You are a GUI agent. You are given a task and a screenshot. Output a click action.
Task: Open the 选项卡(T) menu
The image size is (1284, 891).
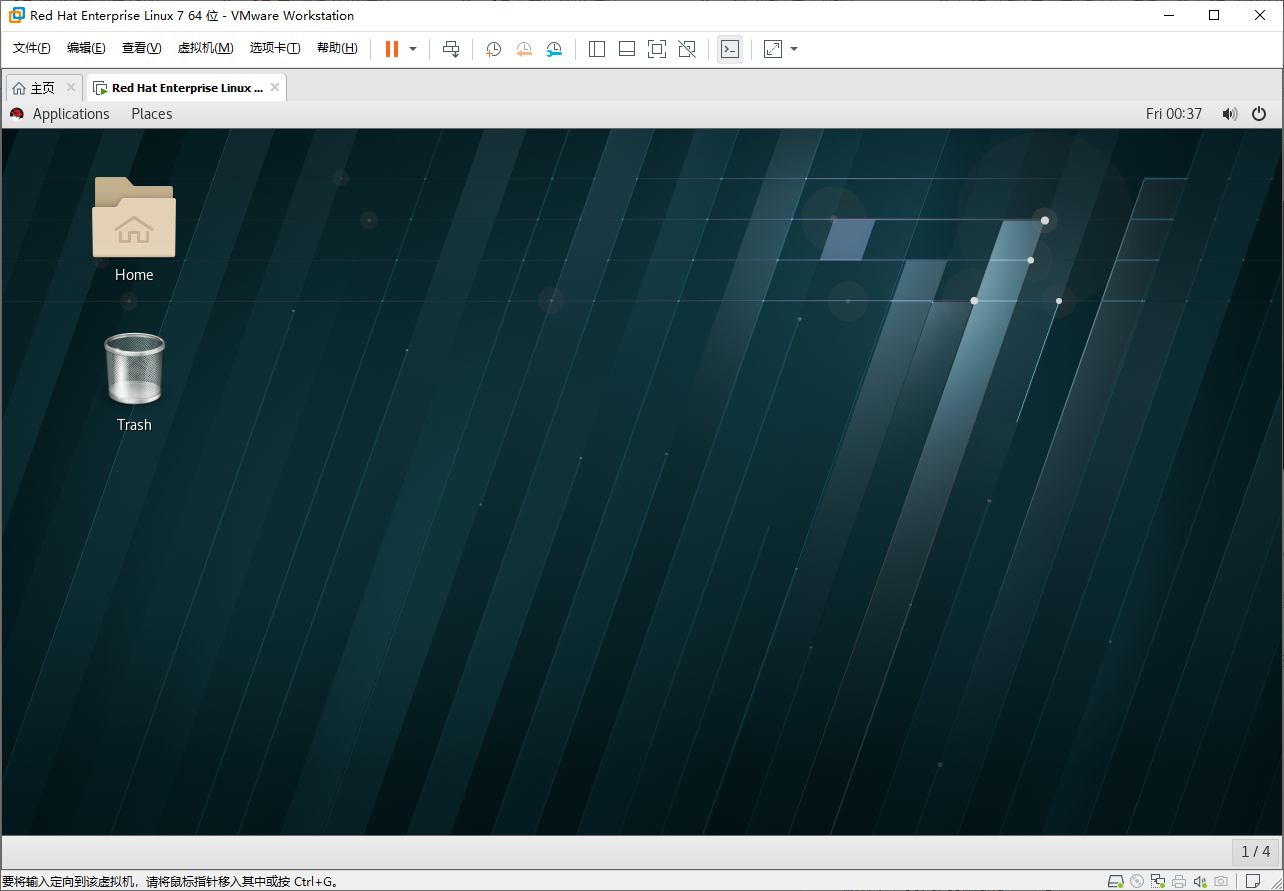[275, 48]
